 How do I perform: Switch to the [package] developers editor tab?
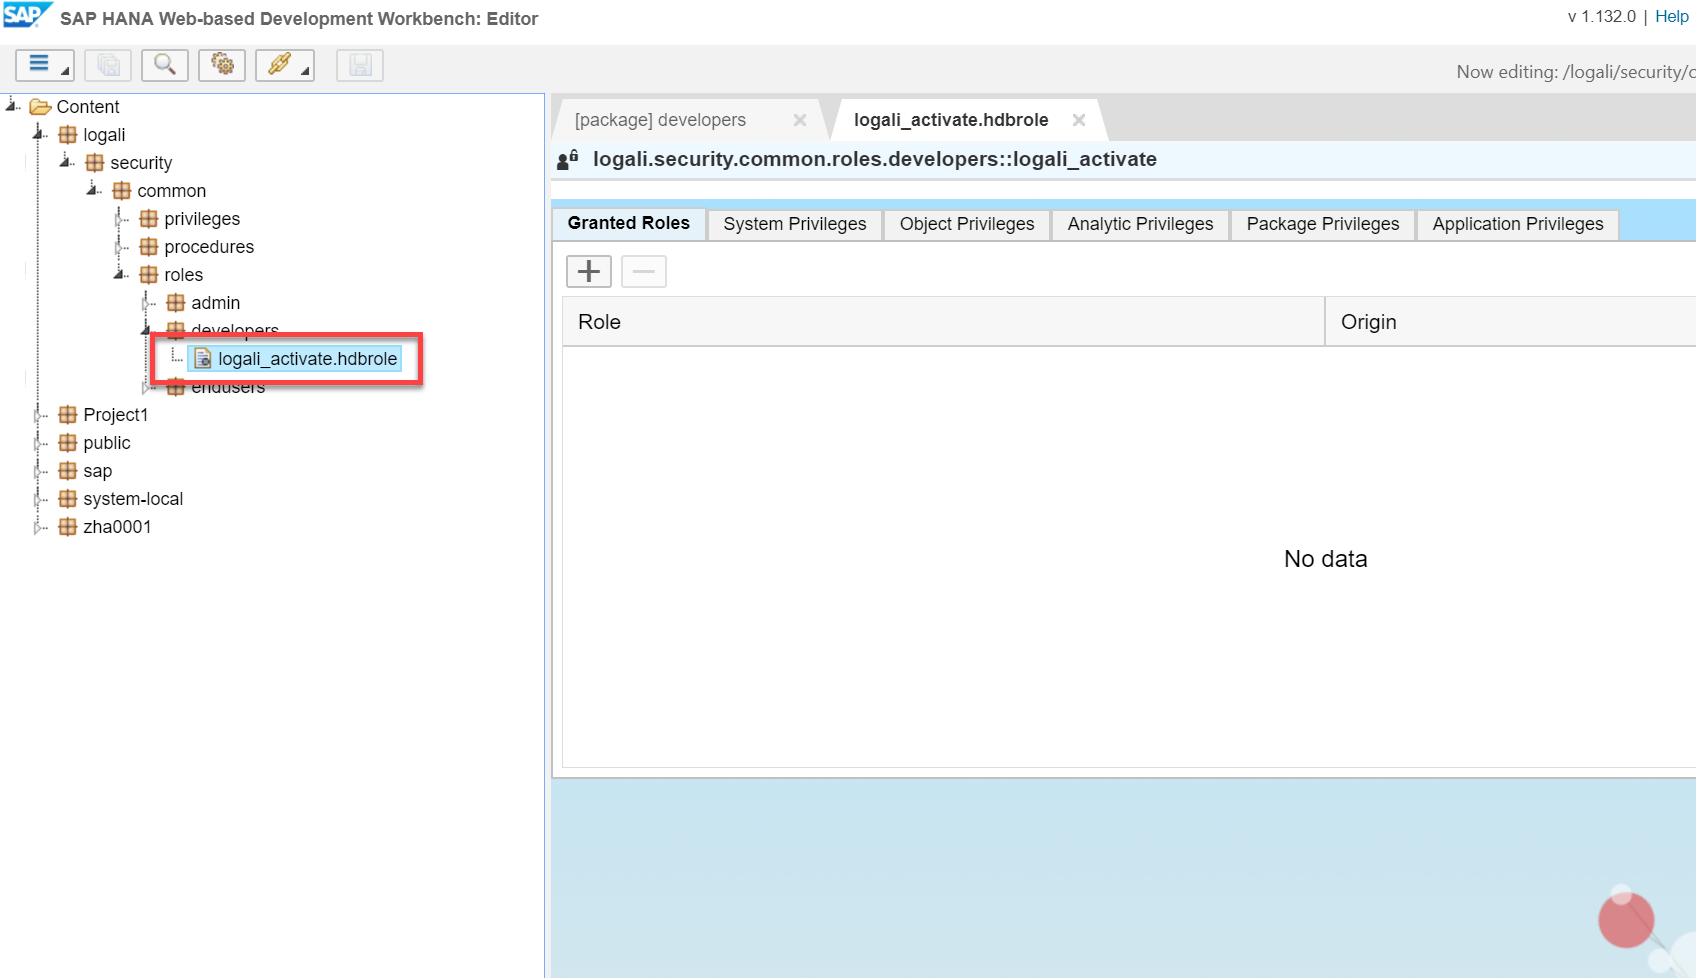(660, 120)
